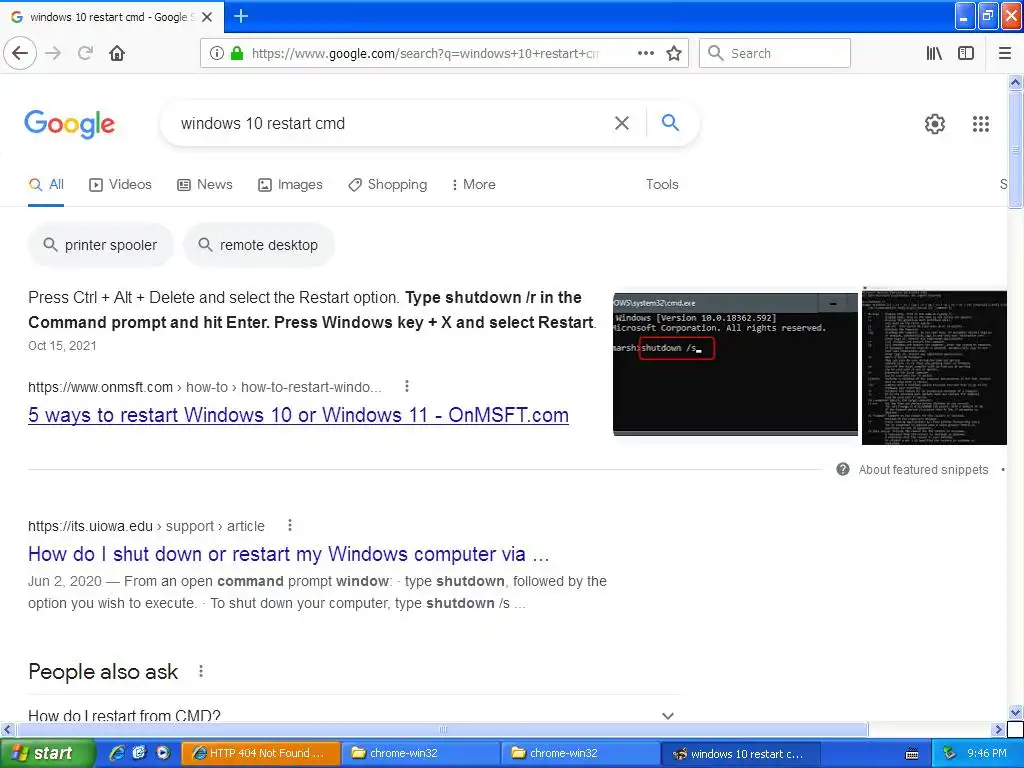Click the Google logo

[69, 123]
